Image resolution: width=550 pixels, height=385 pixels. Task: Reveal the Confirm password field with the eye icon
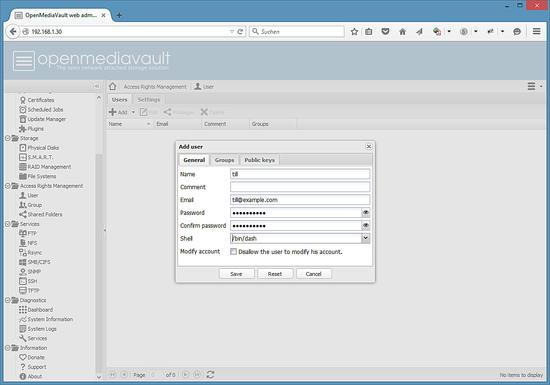[365, 225]
